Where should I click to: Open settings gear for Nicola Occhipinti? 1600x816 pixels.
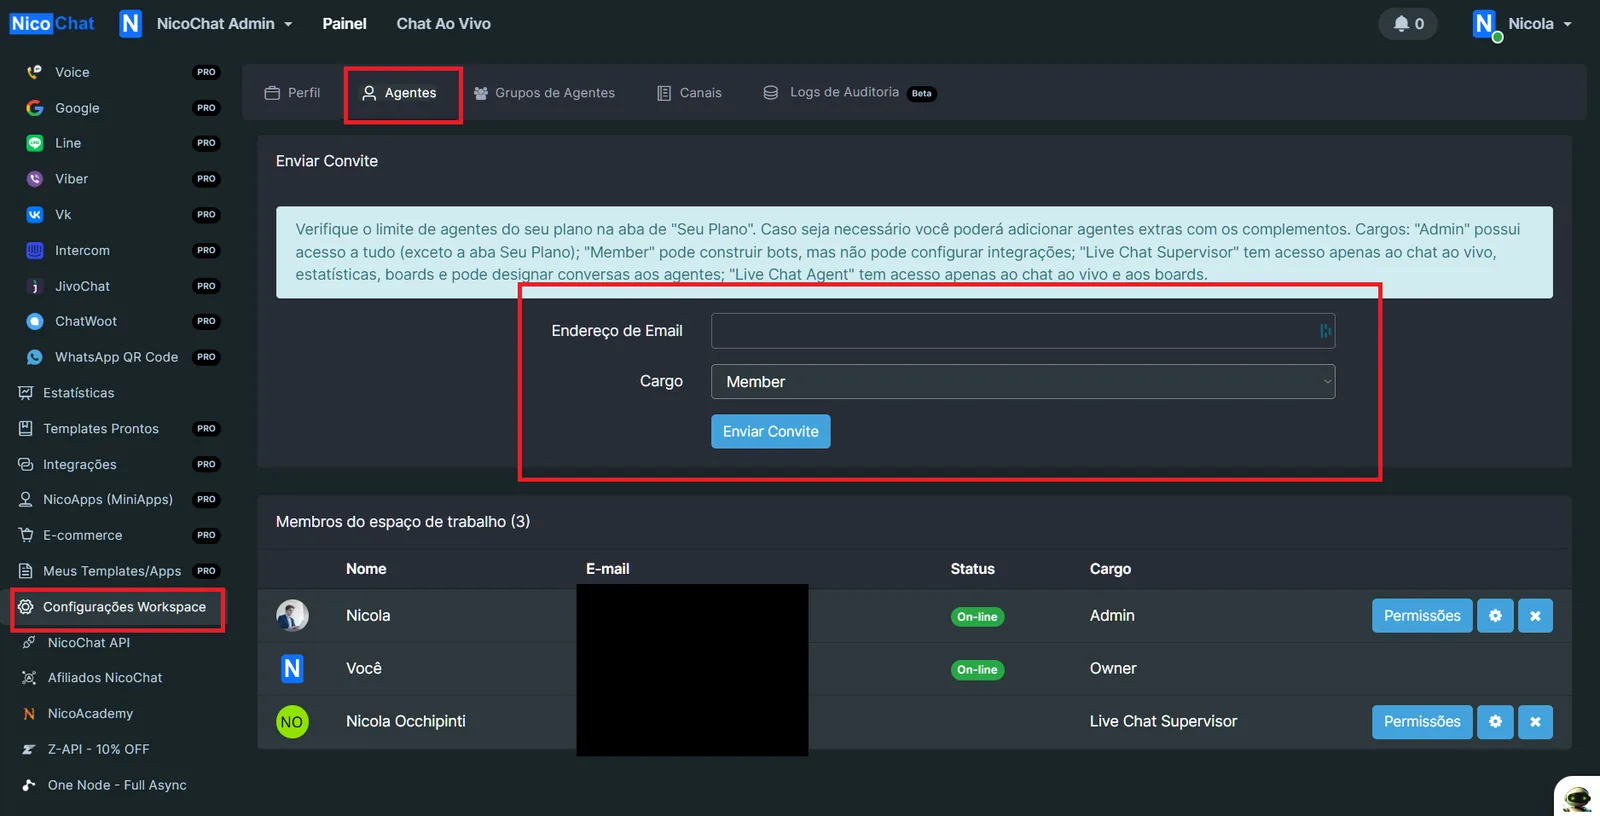click(x=1495, y=722)
